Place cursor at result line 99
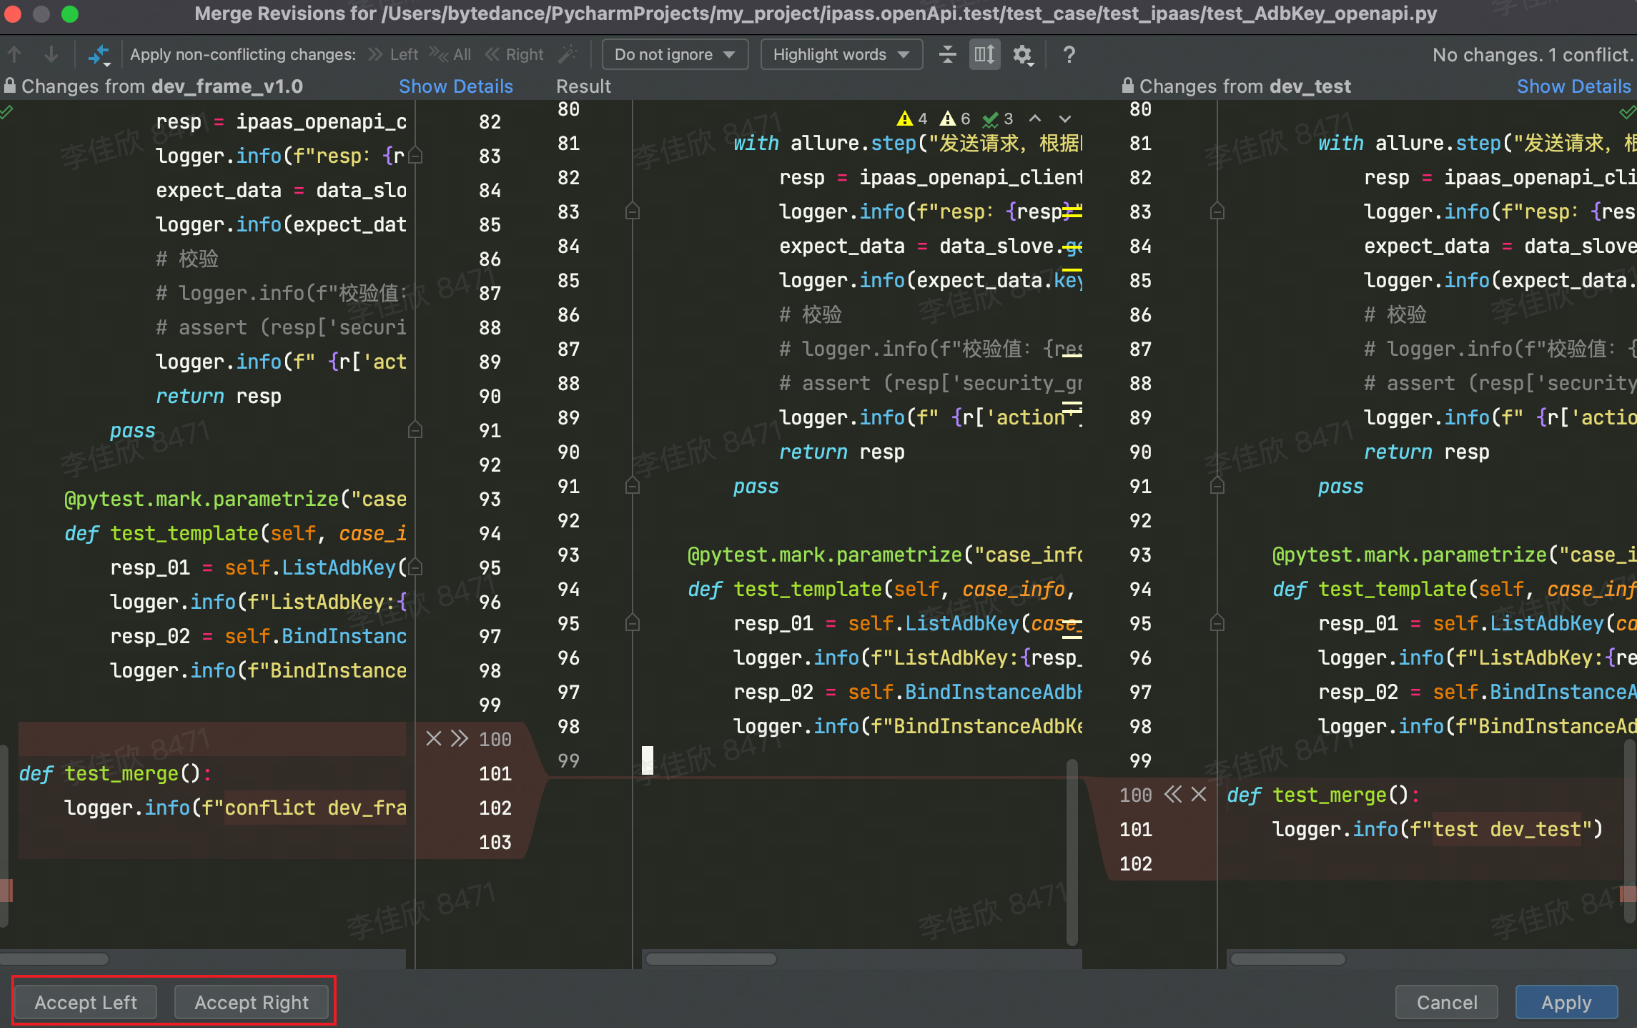Viewport: 1638px width, 1028px height. (x=647, y=760)
